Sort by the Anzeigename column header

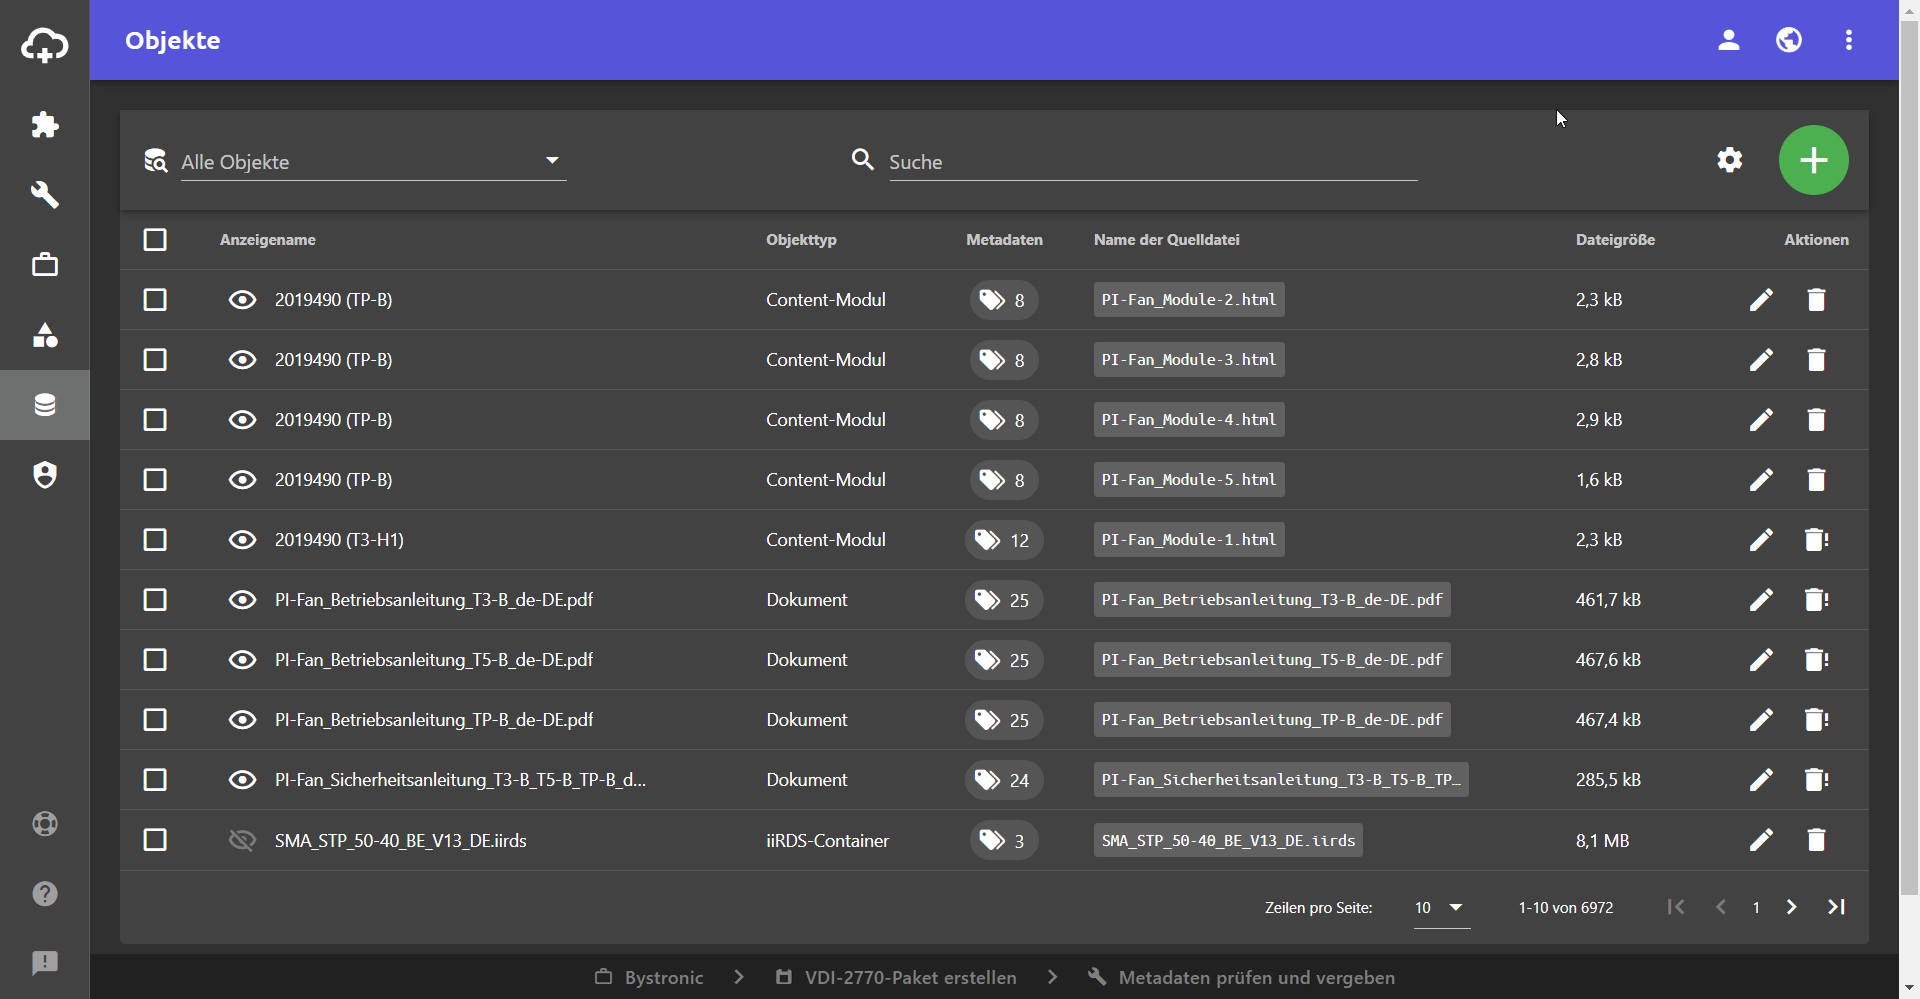[268, 240]
